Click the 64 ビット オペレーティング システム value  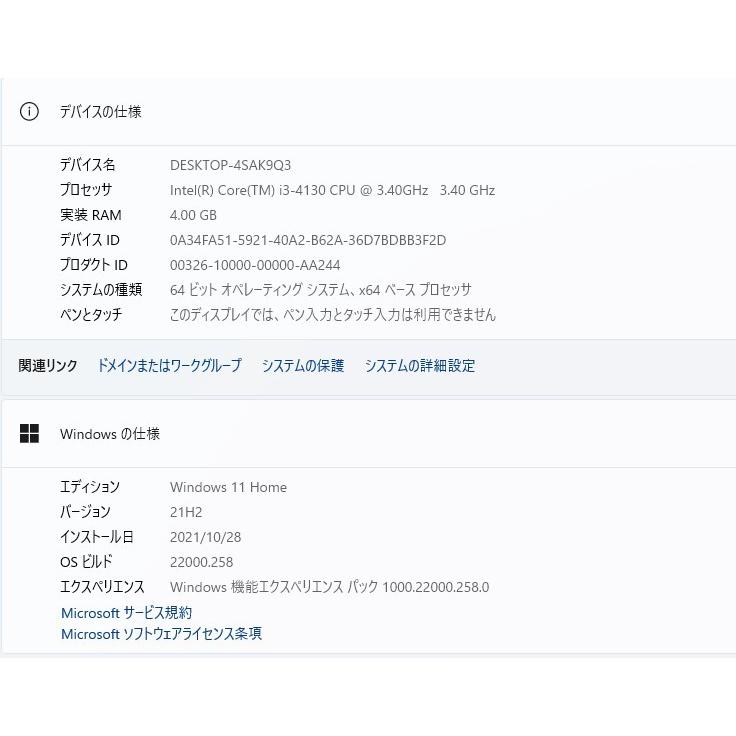point(321,290)
